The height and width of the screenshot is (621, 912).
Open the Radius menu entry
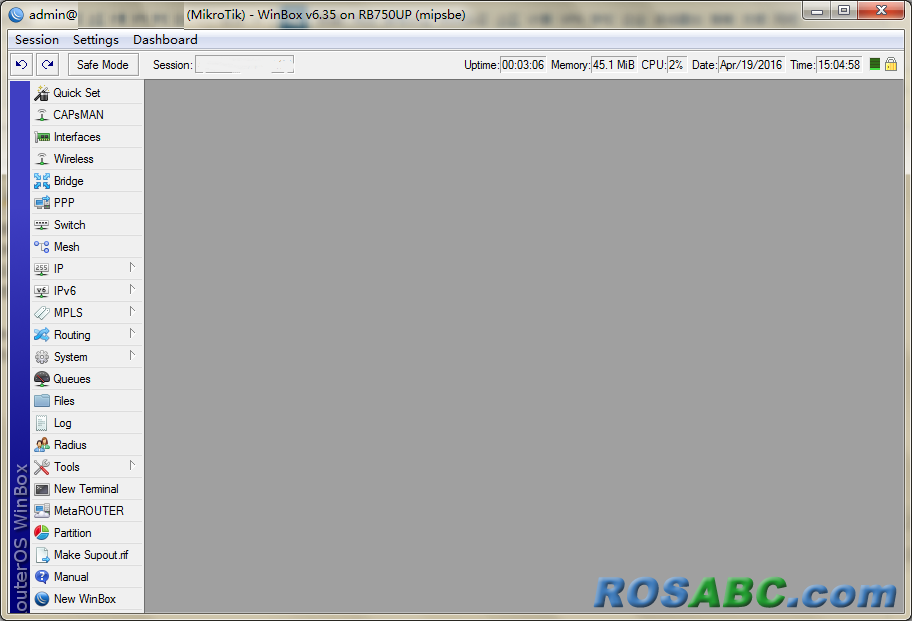tap(86, 445)
